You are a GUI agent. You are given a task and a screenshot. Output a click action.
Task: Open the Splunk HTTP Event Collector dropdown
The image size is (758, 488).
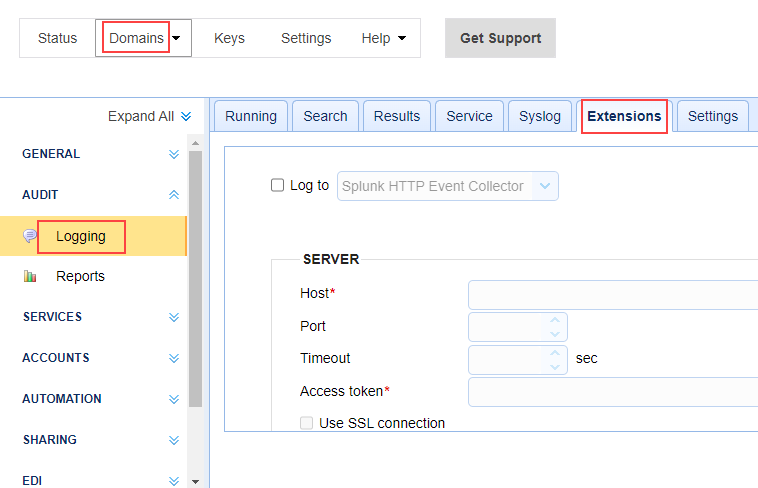(447, 186)
